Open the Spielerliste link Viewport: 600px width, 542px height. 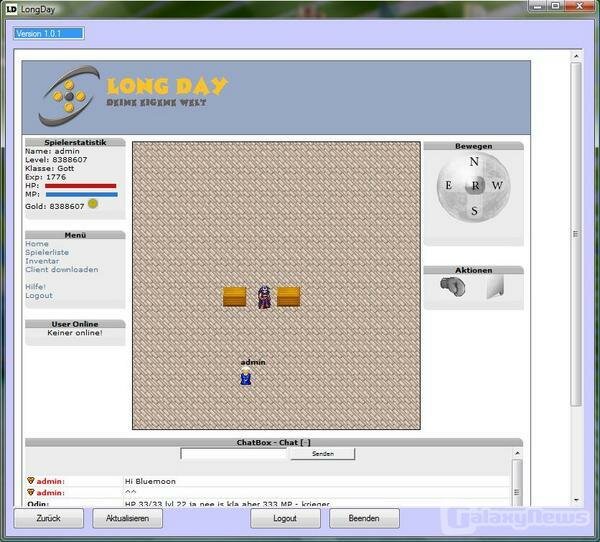(47, 253)
